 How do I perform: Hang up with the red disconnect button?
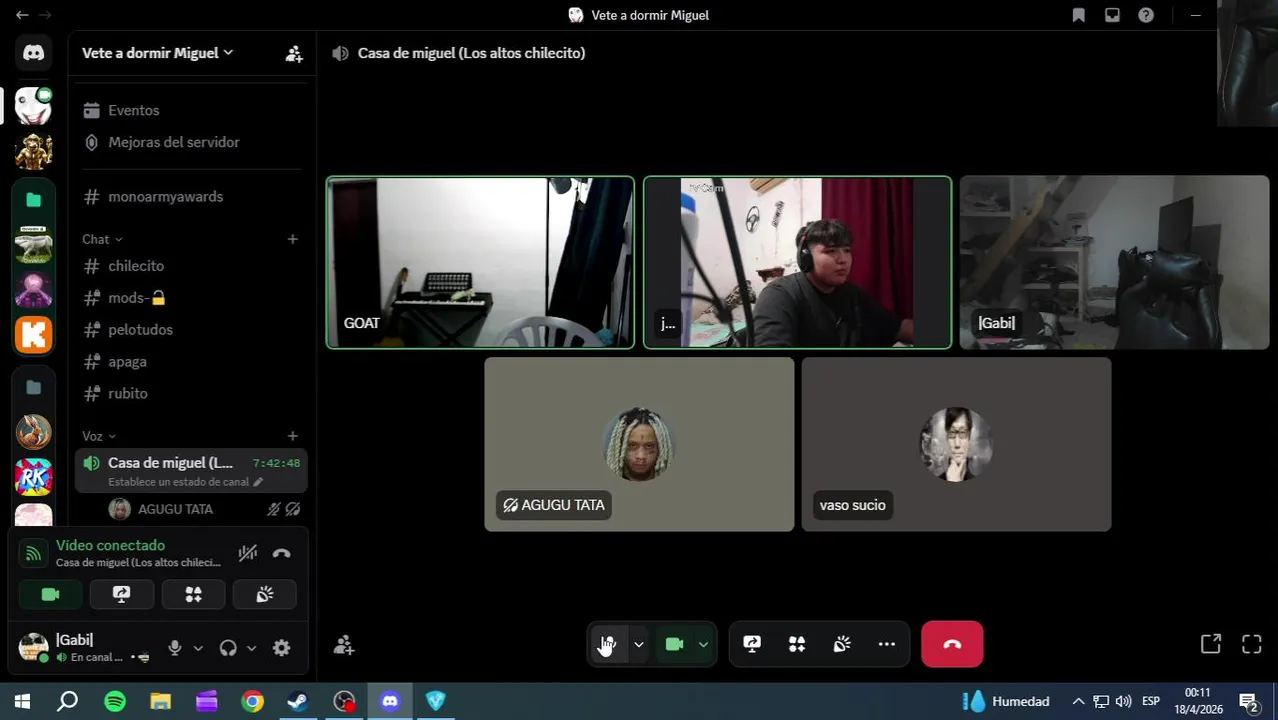pyautogui.click(x=952, y=645)
